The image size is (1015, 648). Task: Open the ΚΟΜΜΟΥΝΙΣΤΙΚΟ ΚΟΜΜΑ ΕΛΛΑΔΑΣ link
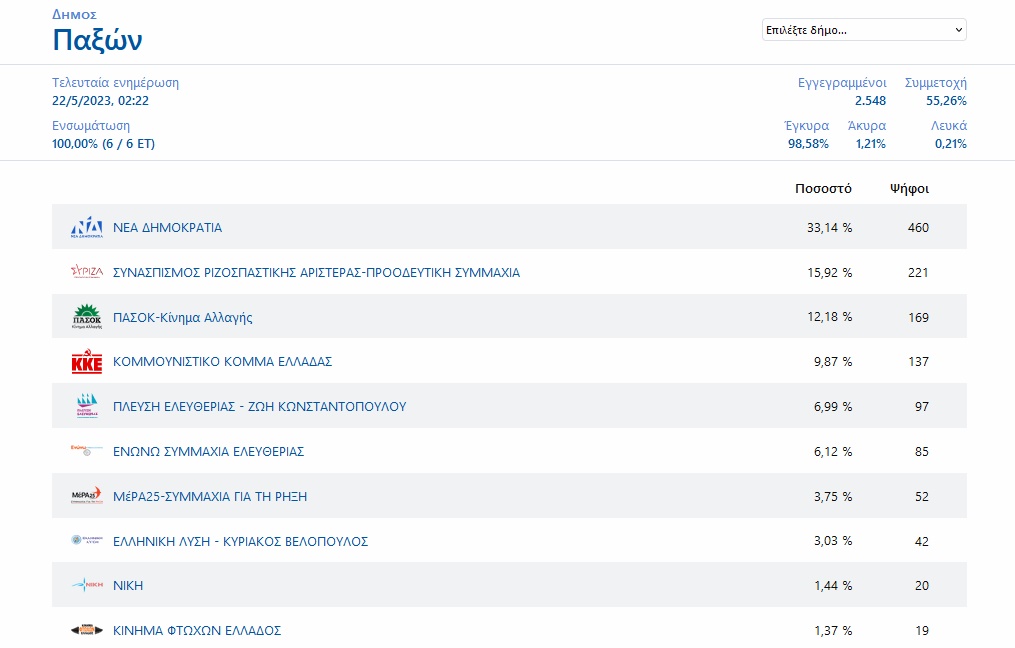point(222,362)
